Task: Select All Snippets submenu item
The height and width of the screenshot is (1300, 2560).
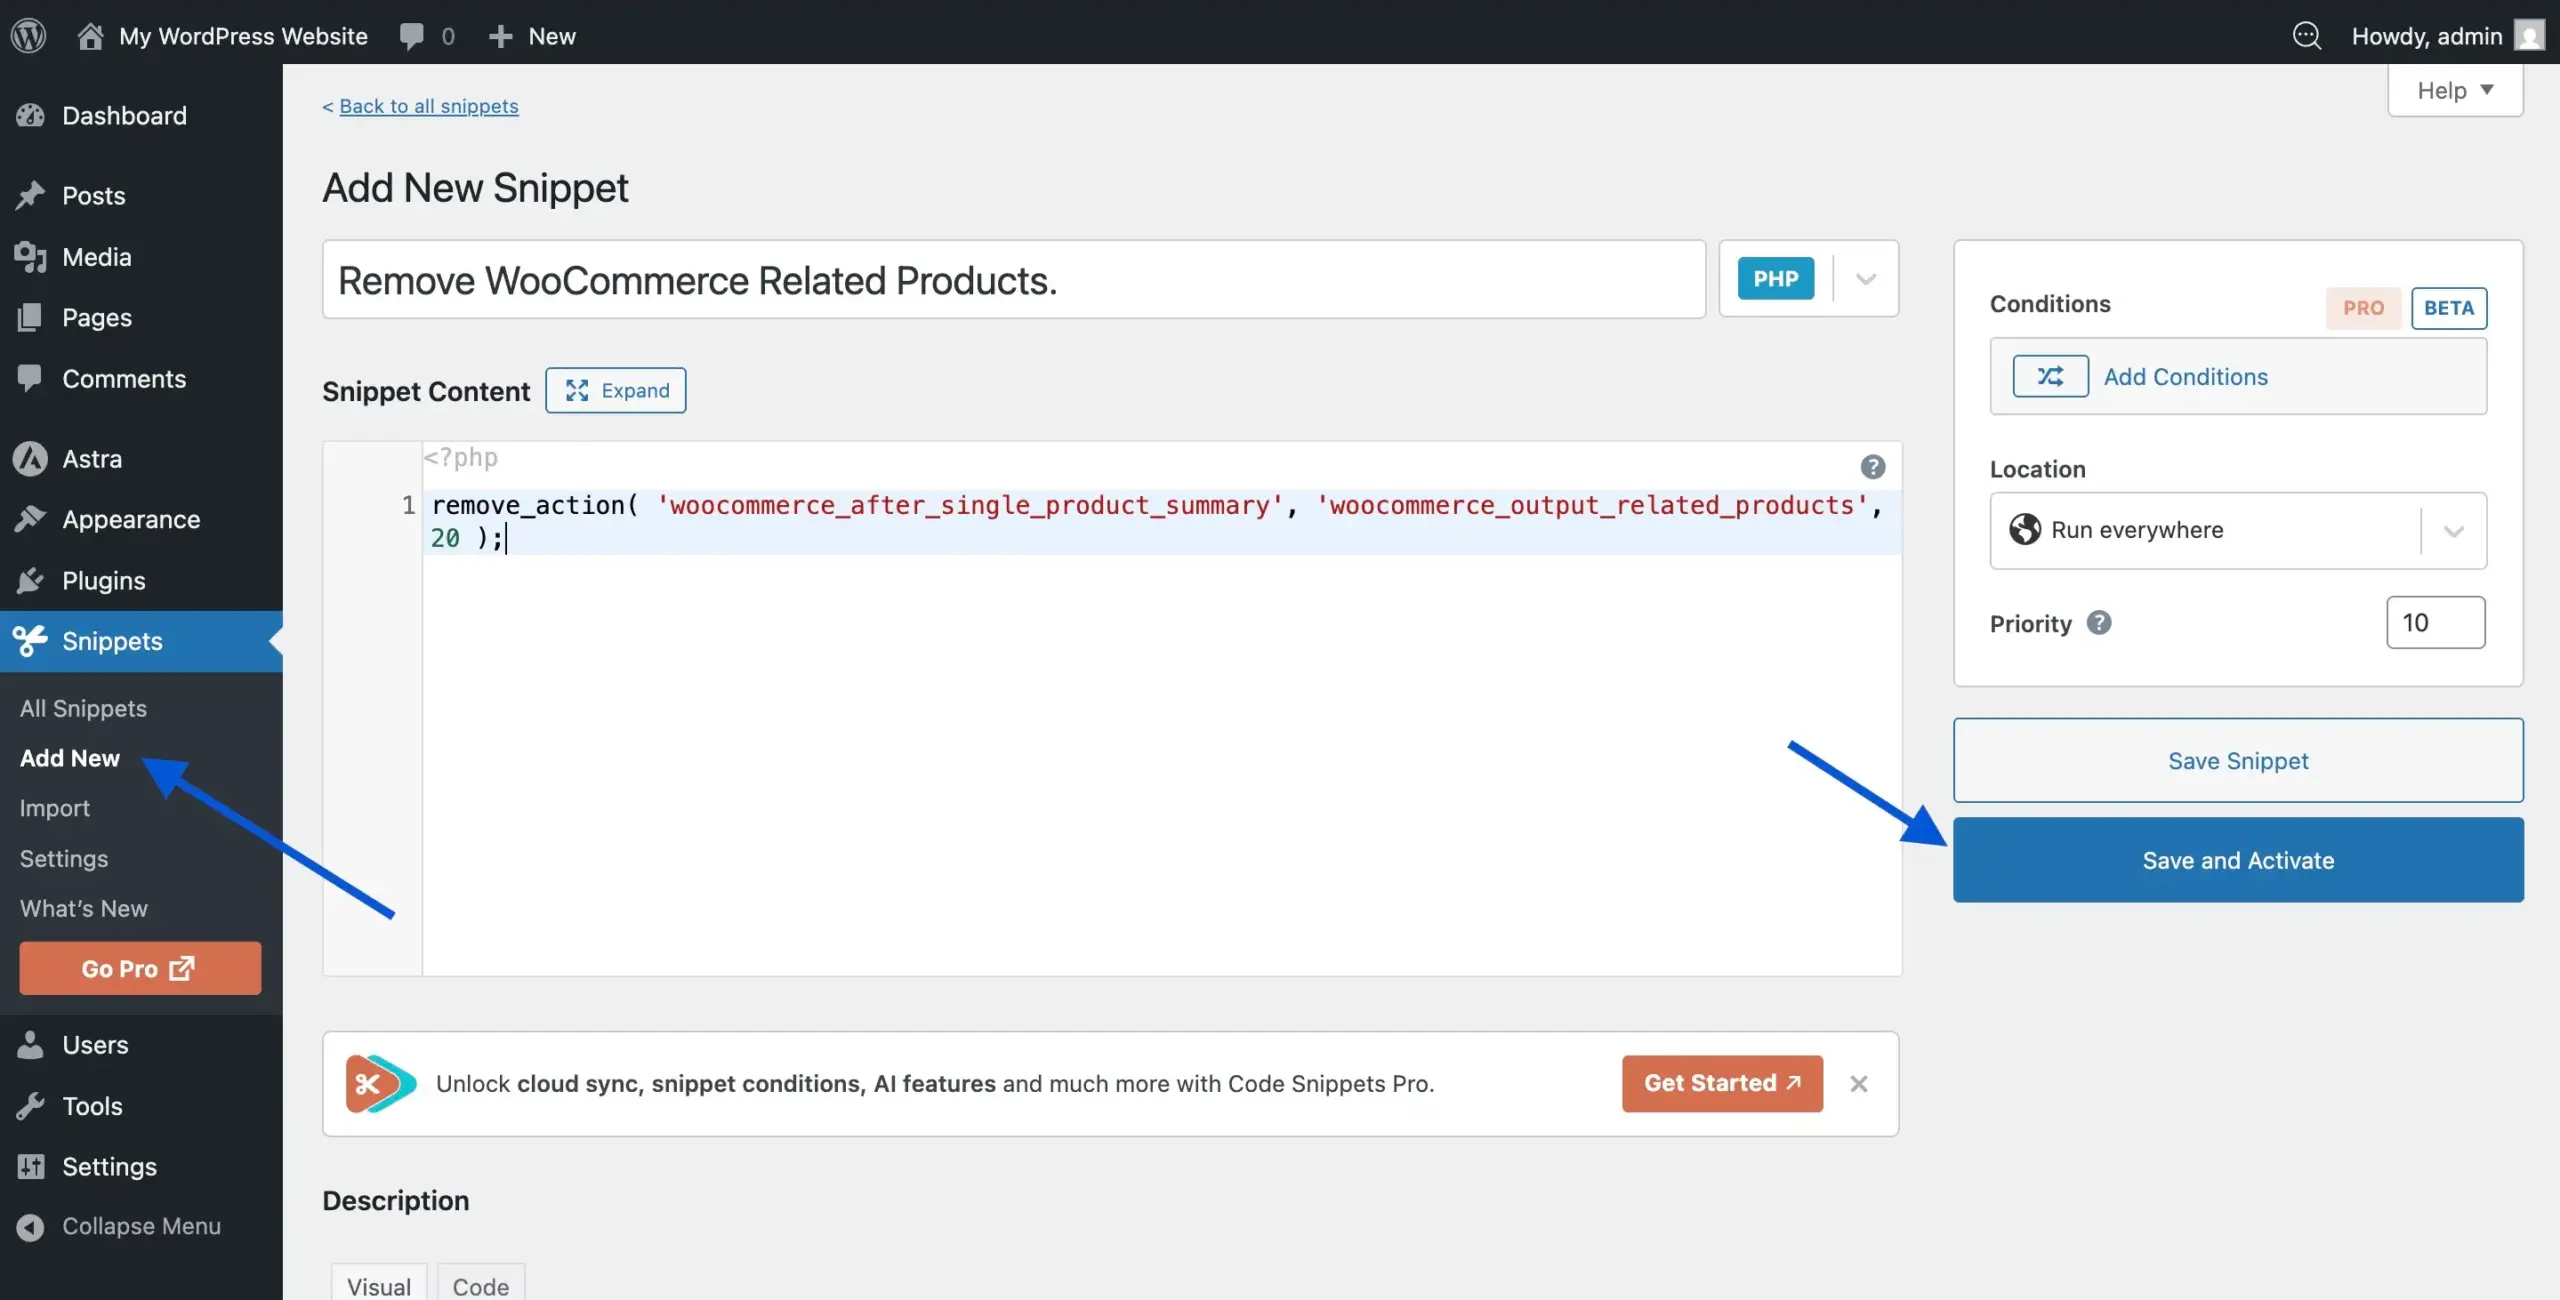Action: [x=83, y=708]
